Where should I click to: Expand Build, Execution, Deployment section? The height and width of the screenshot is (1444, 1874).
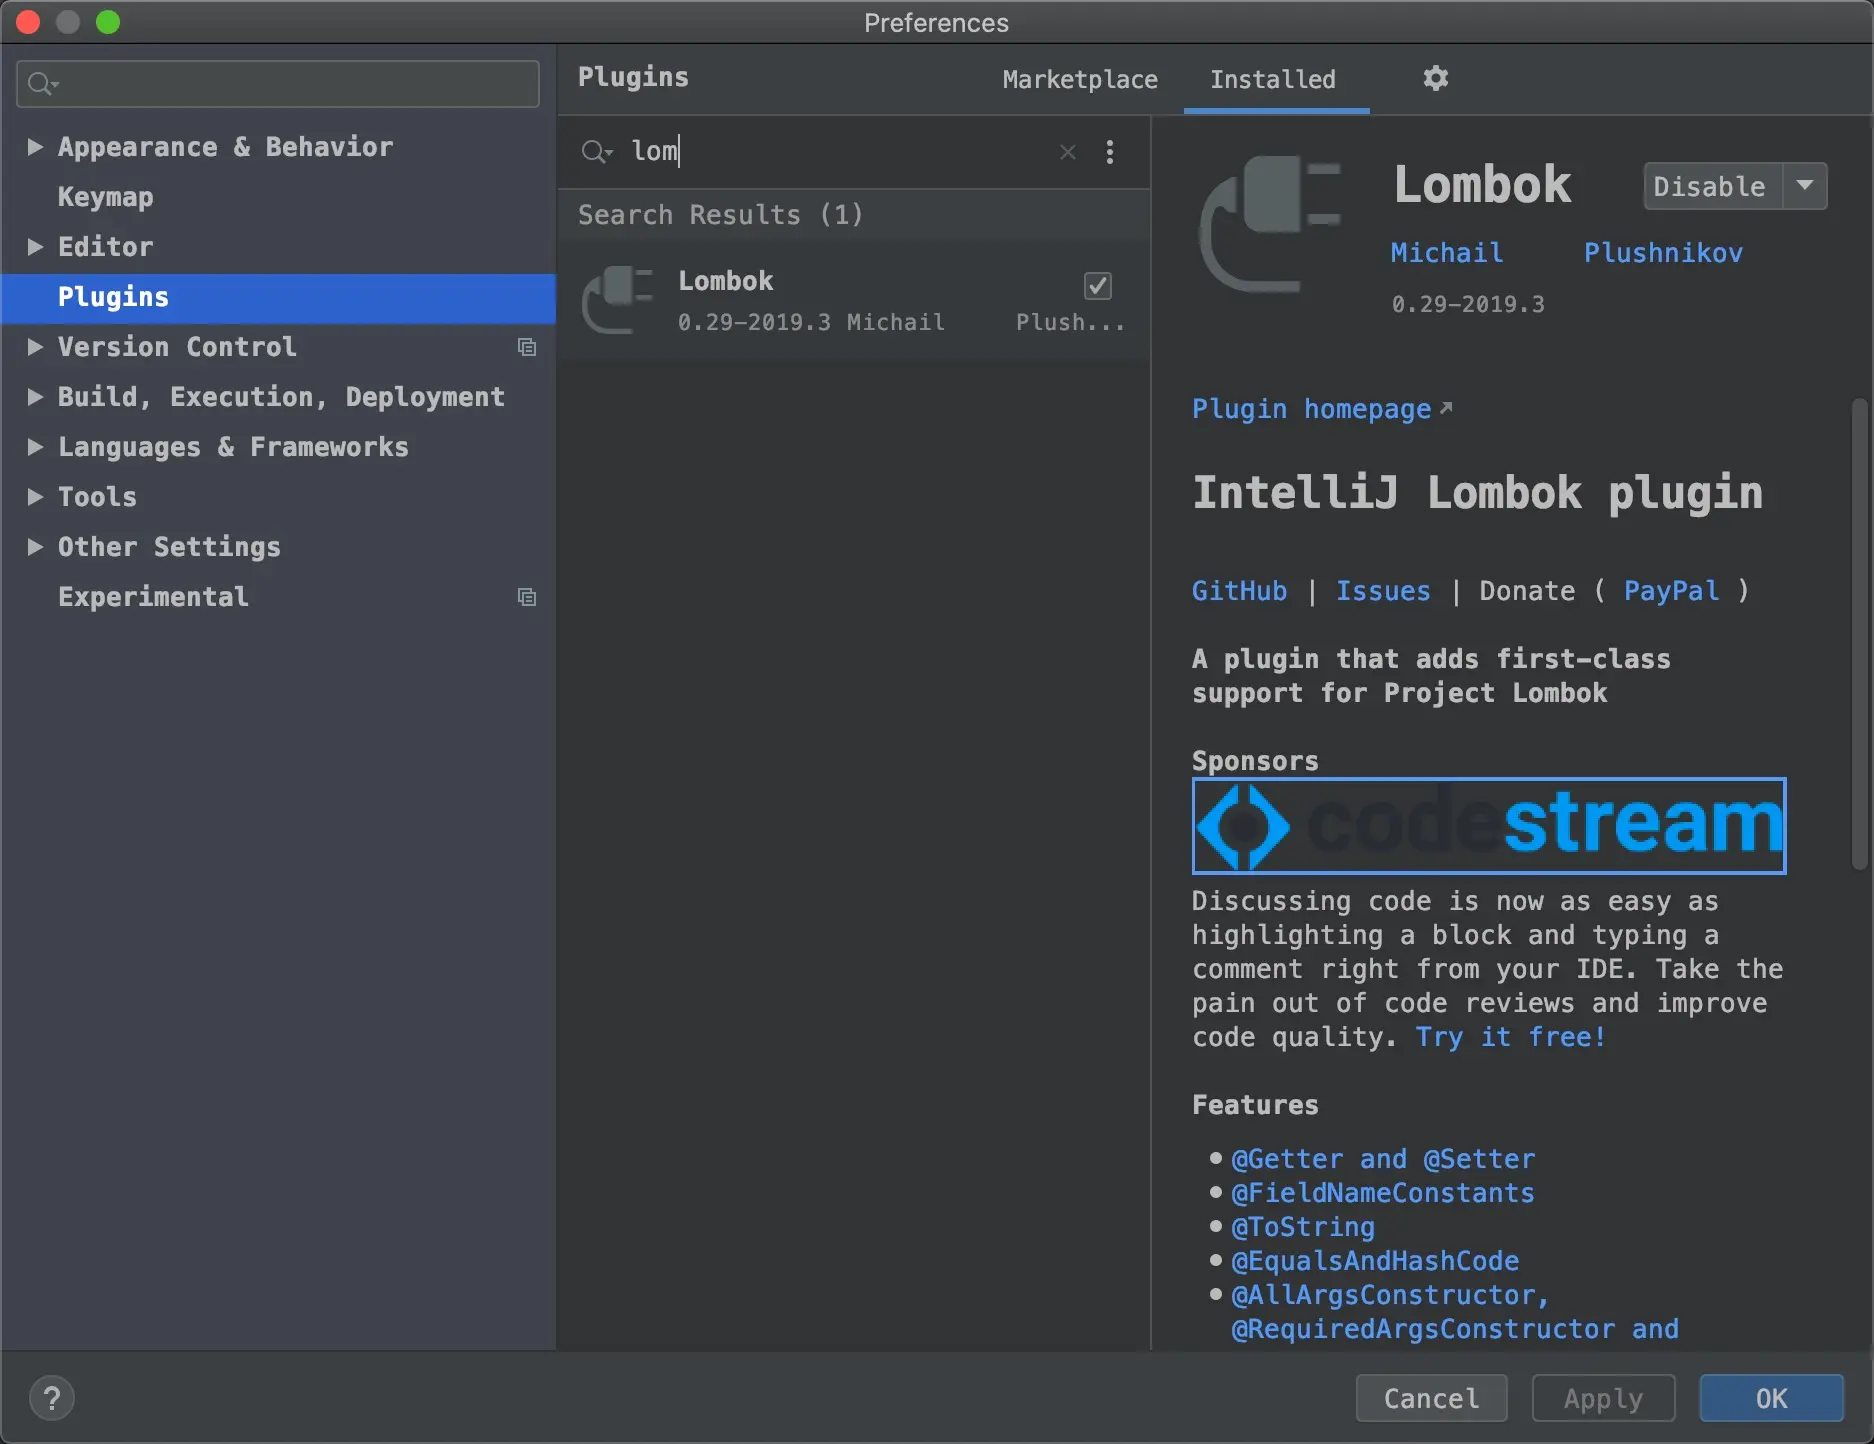35,397
